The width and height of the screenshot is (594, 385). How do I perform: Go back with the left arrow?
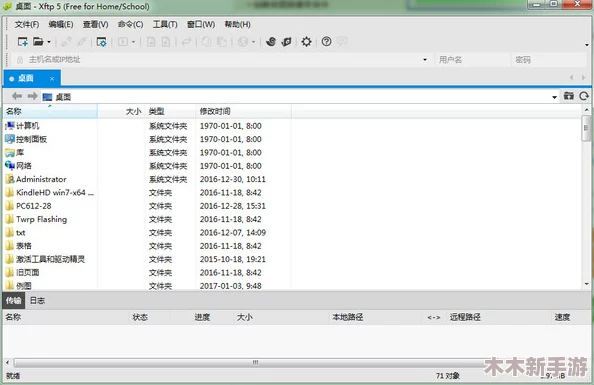(17, 96)
